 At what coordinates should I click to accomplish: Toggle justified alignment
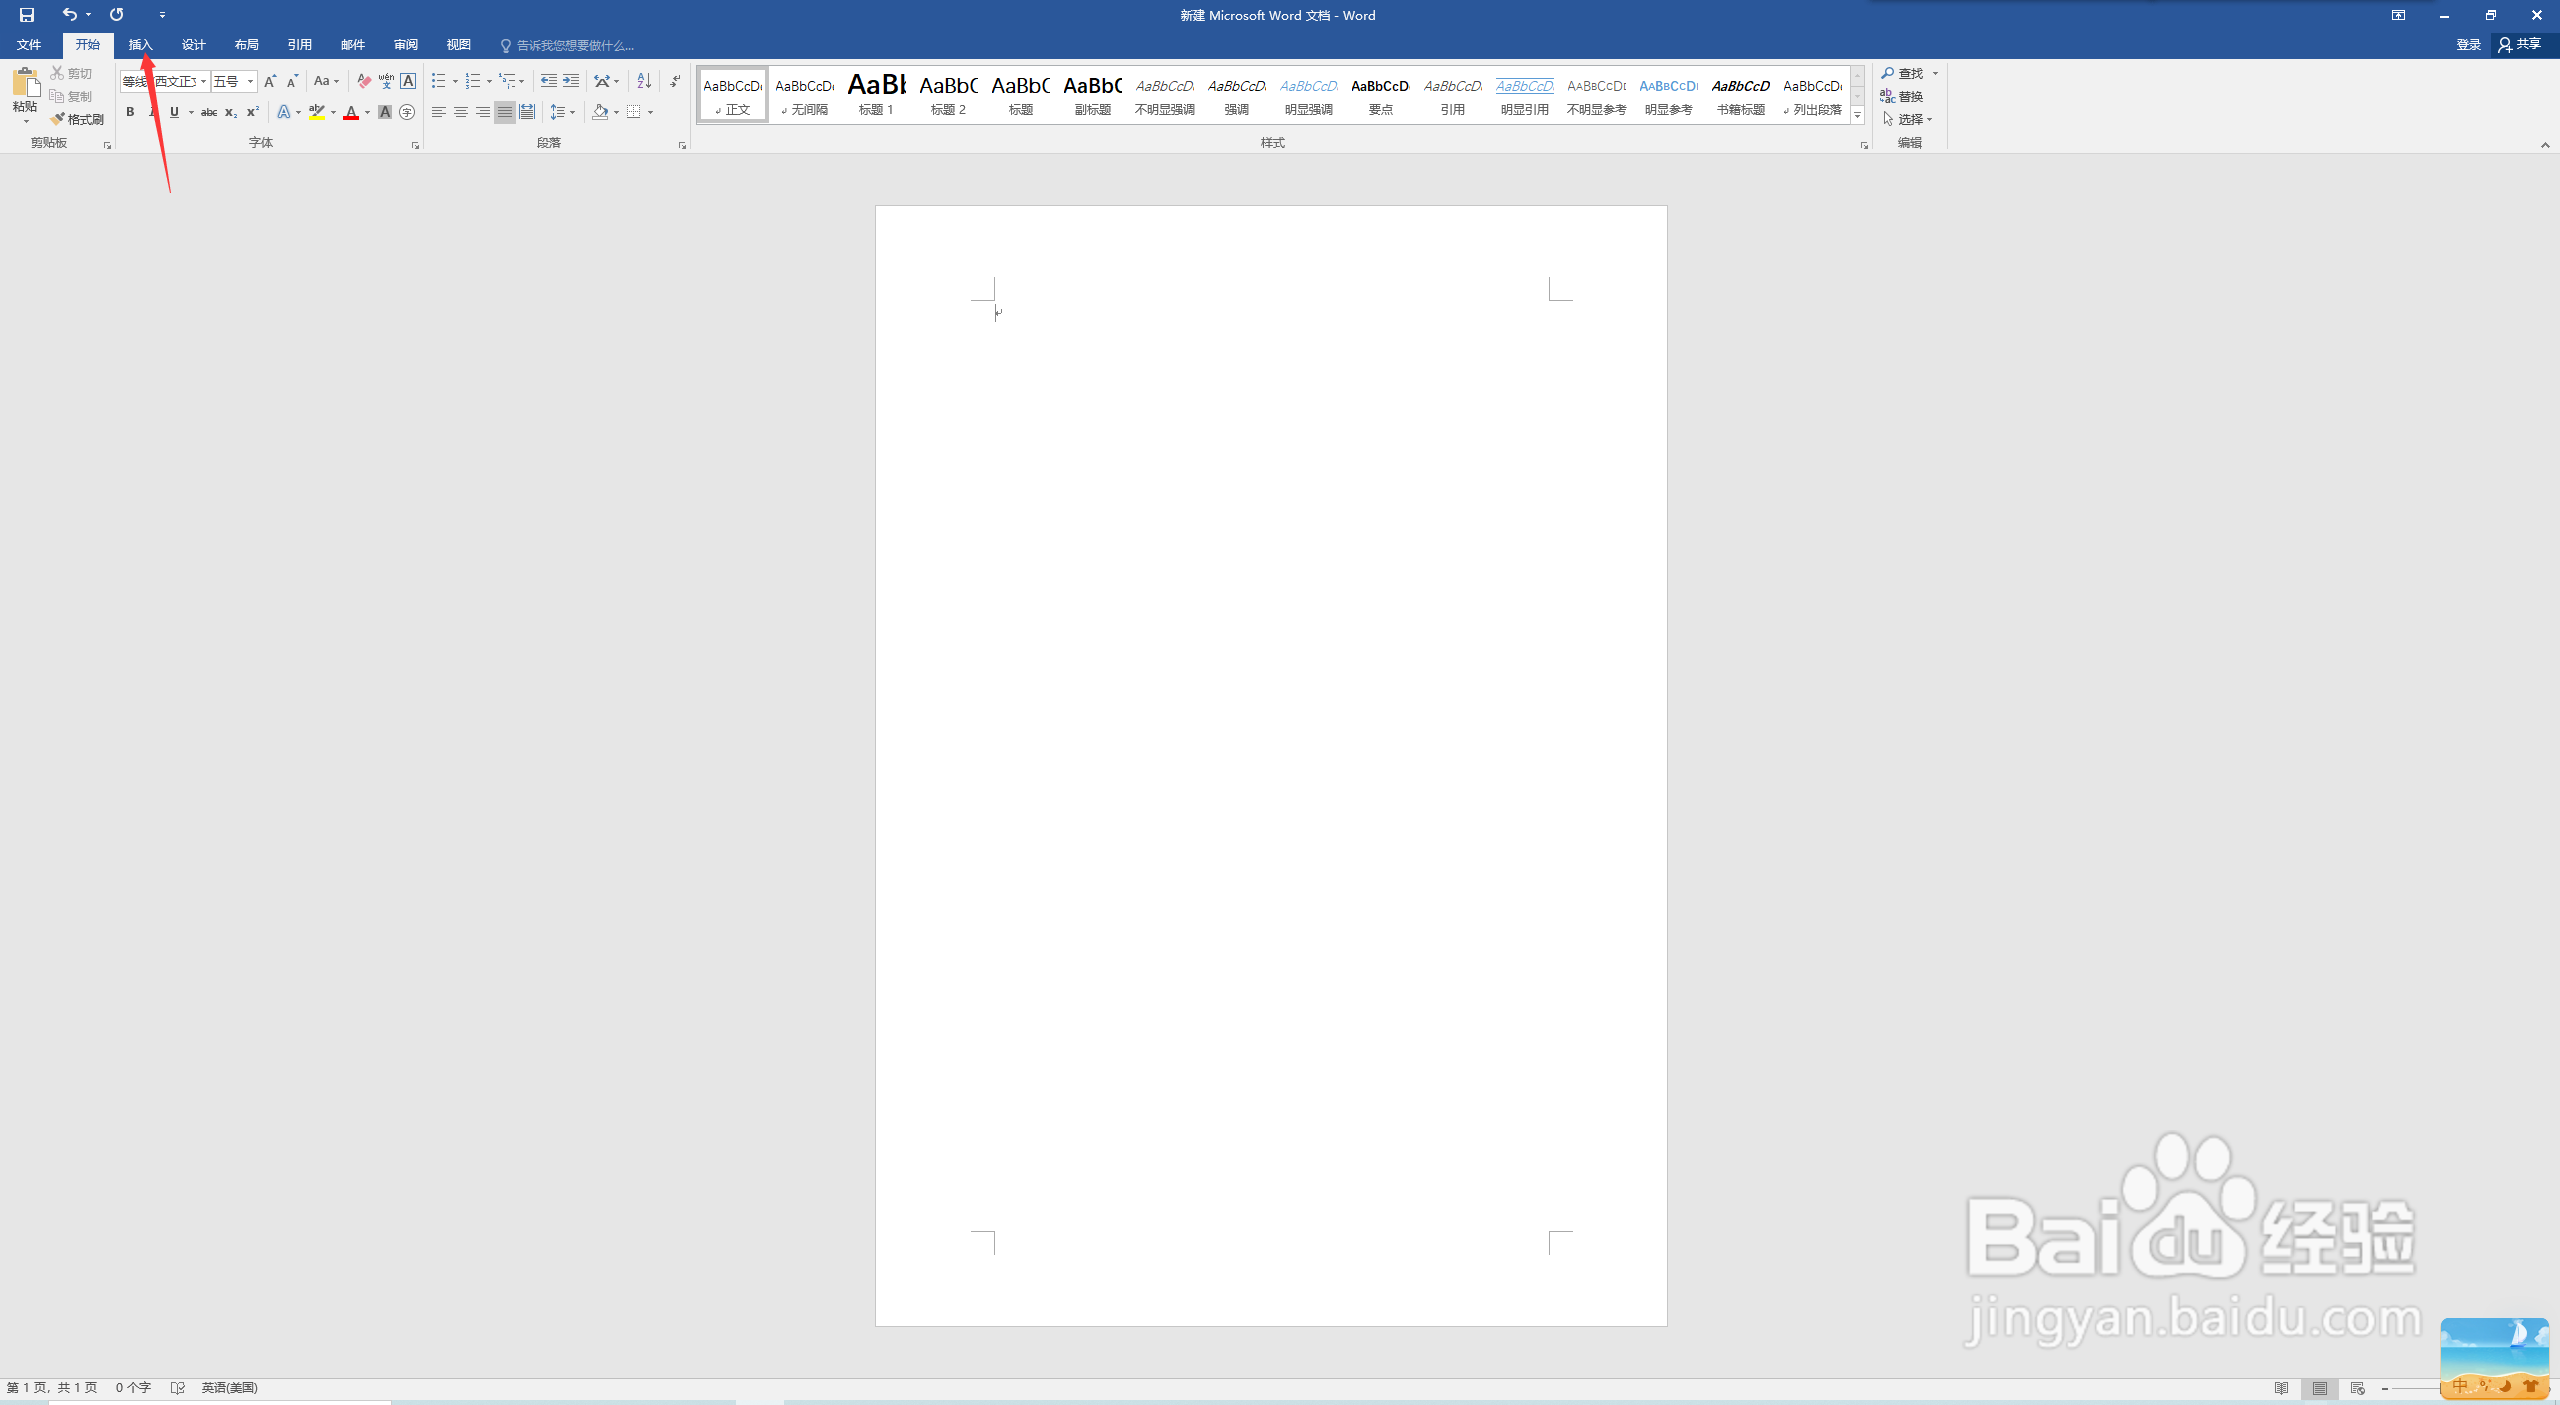click(505, 112)
